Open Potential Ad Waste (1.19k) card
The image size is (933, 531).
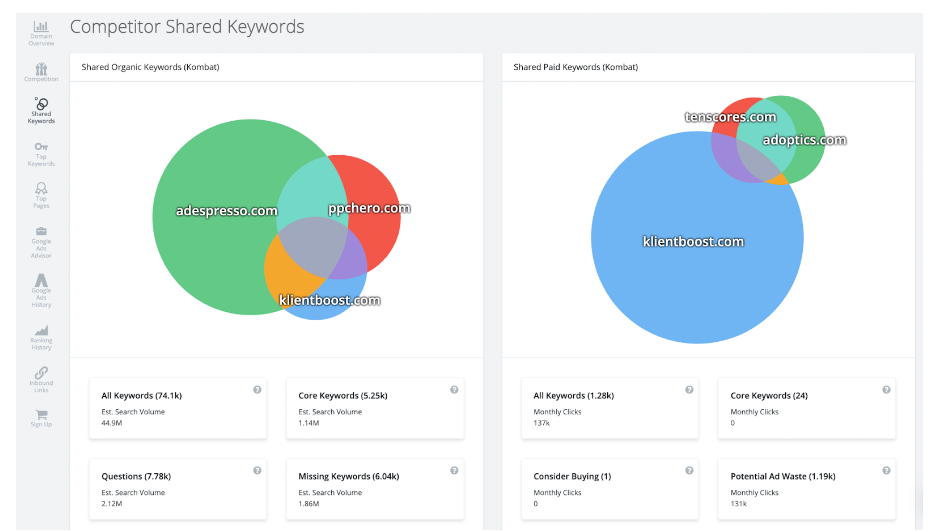[x=806, y=489]
